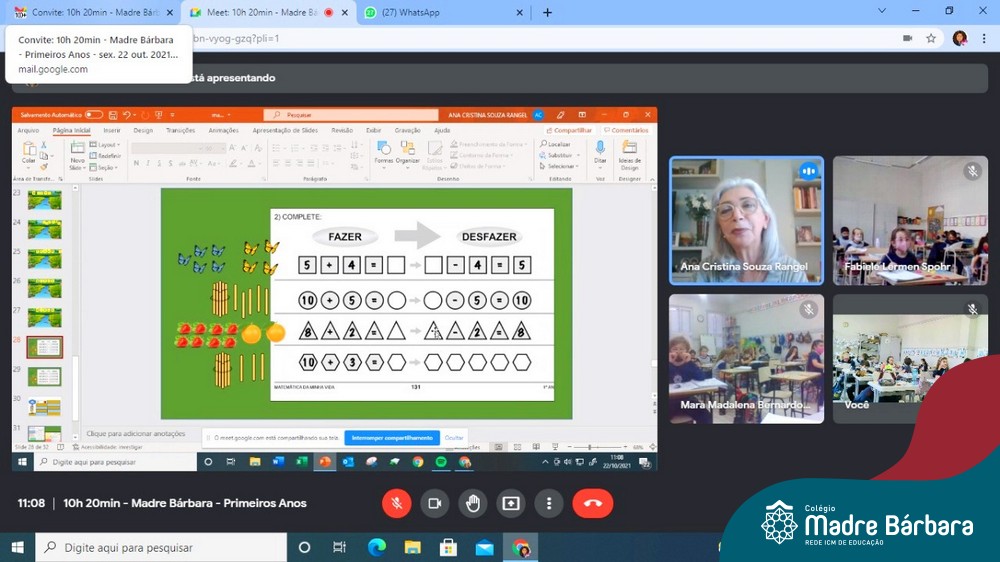Open 'Revisão' ribbon tab in PowerPoint
This screenshot has height=562, width=1000.
coord(342,130)
